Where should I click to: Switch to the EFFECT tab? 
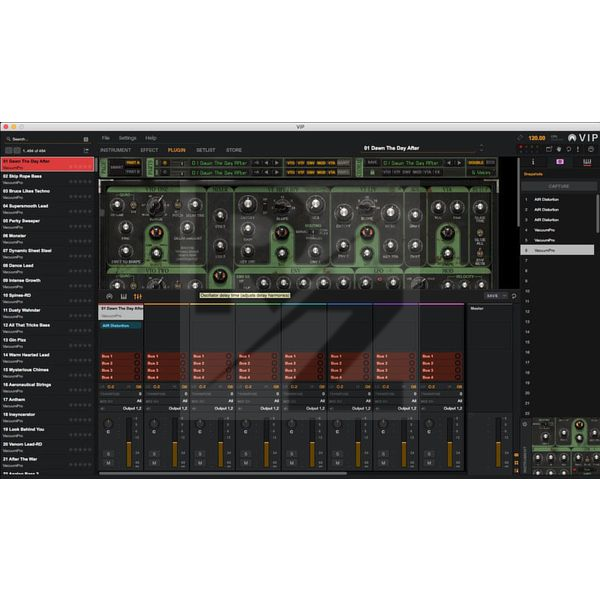point(149,150)
